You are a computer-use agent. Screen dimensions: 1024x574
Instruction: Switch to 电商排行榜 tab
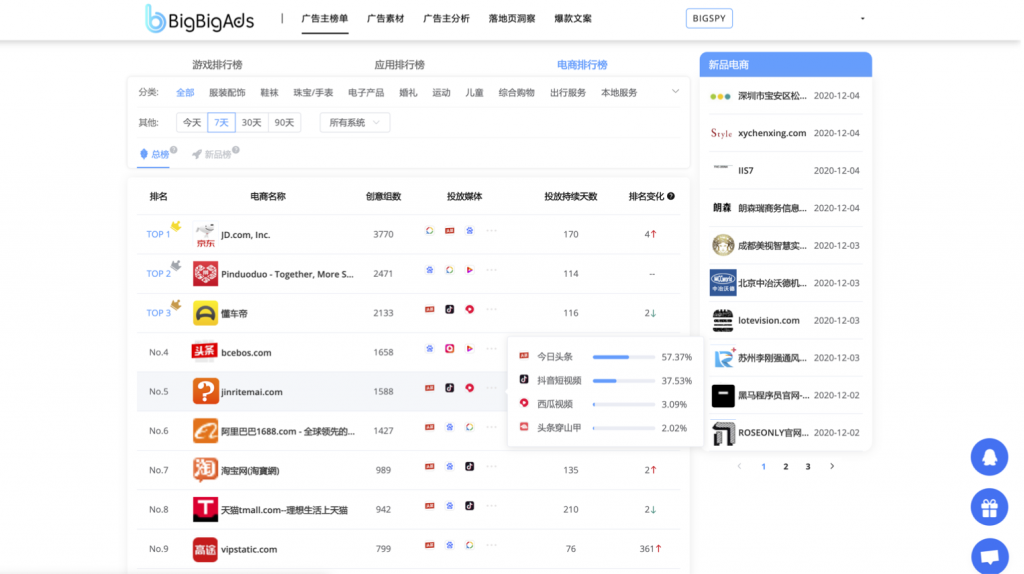(x=582, y=65)
